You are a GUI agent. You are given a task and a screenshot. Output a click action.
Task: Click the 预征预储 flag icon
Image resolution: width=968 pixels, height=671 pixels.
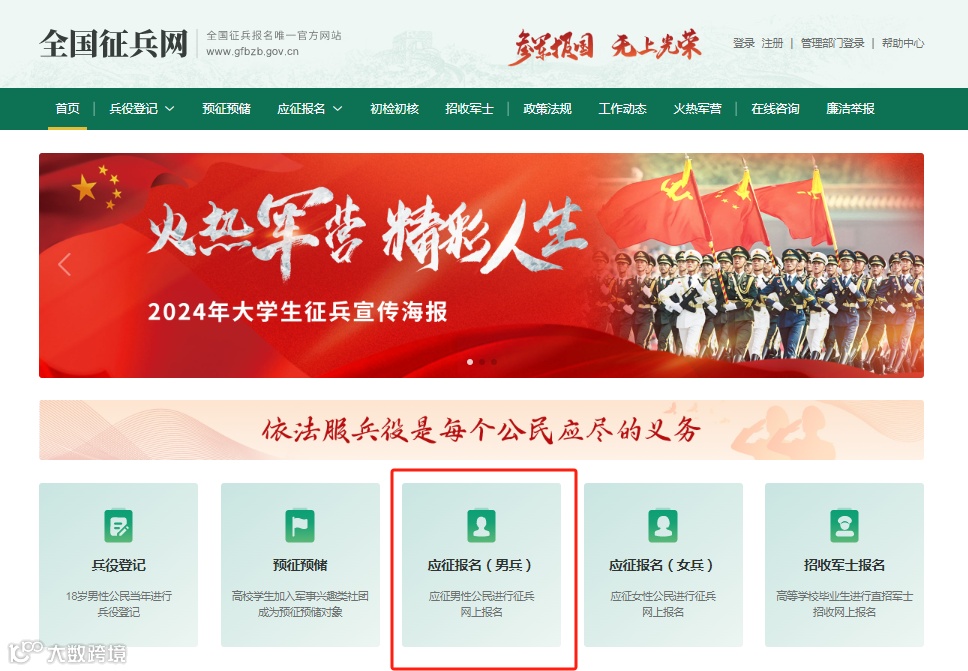pos(300,526)
